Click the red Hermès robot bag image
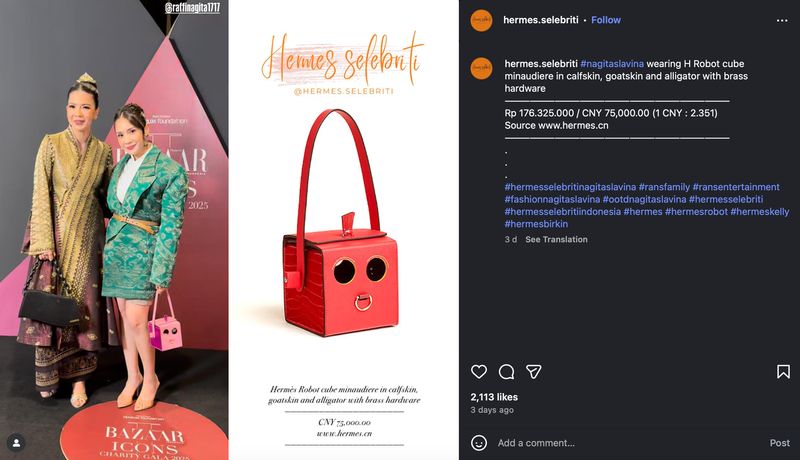The width and height of the screenshot is (800, 460). (342, 223)
